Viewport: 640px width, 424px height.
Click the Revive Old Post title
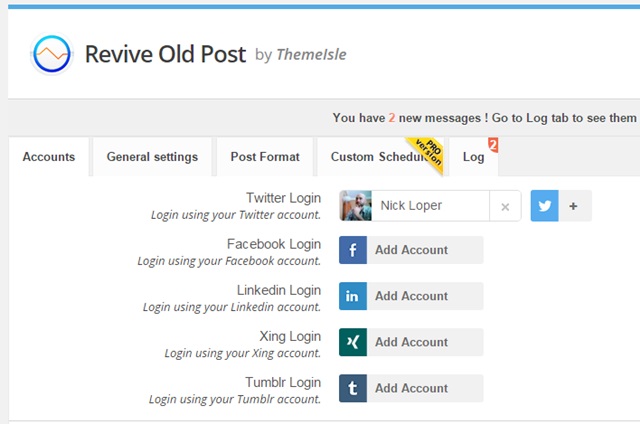coord(165,54)
